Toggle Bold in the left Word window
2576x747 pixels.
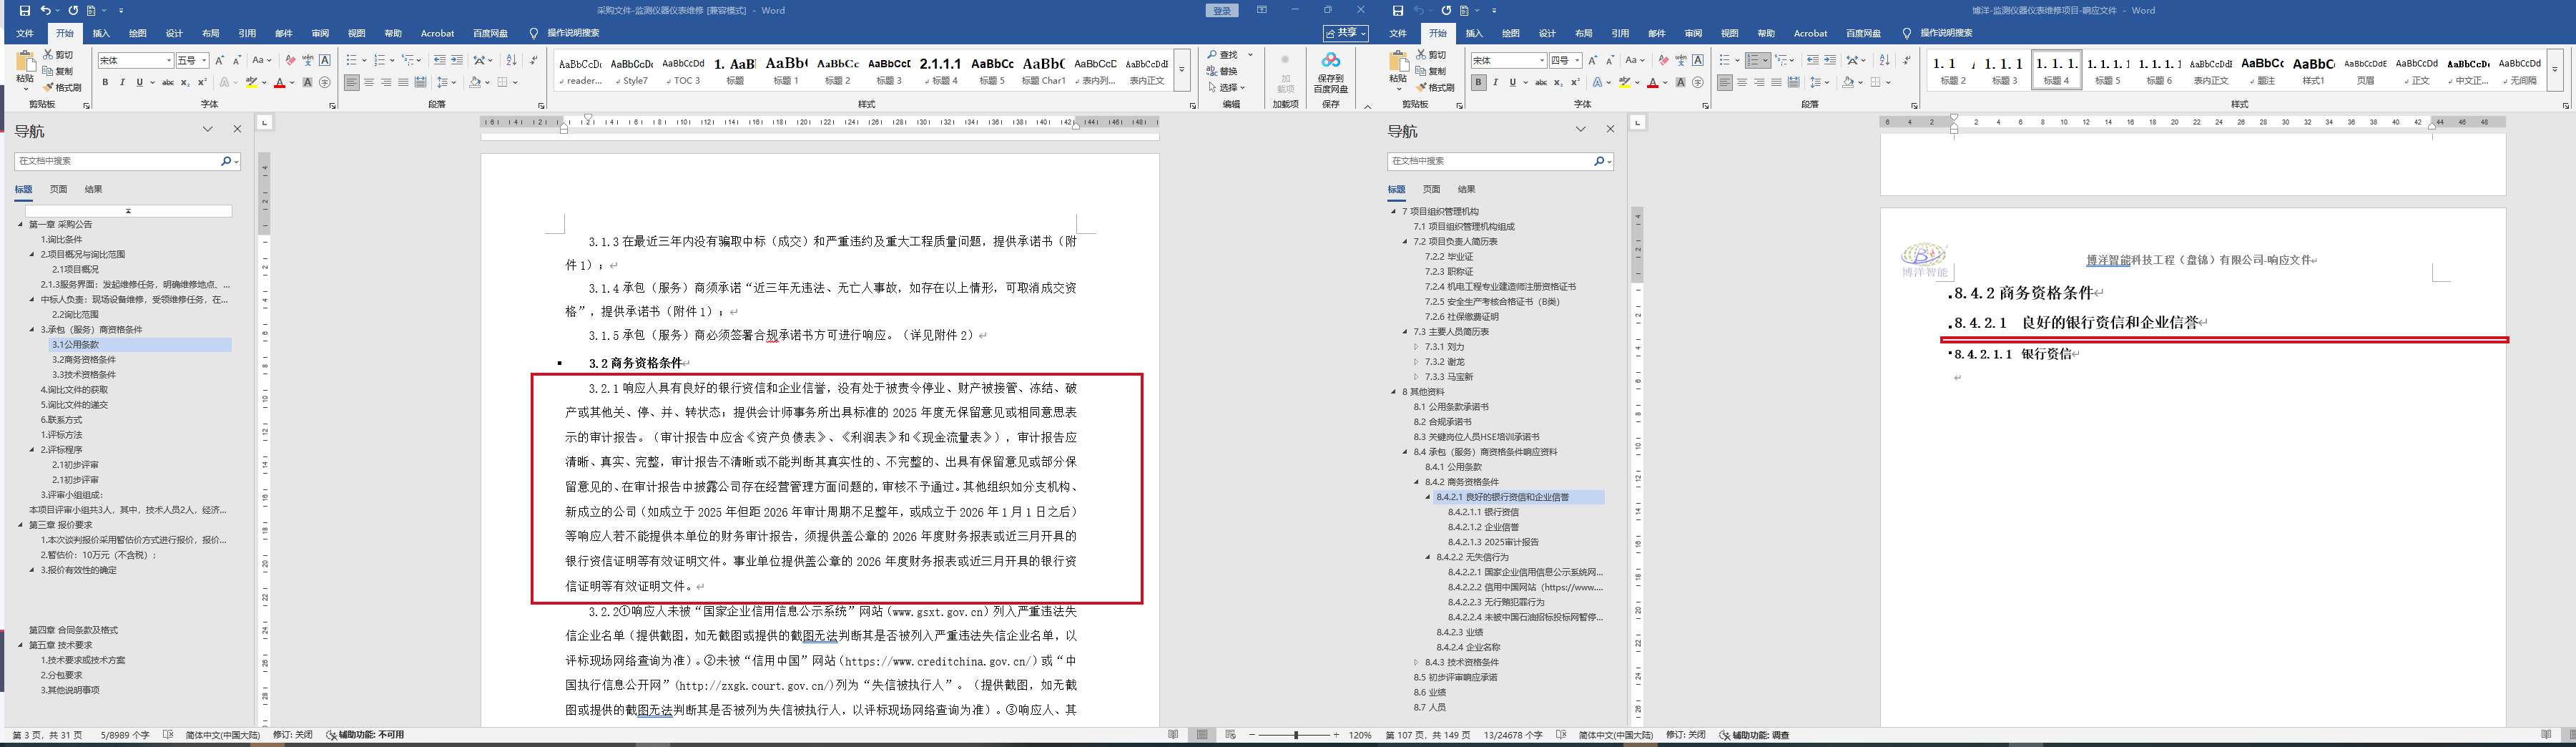click(x=105, y=83)
